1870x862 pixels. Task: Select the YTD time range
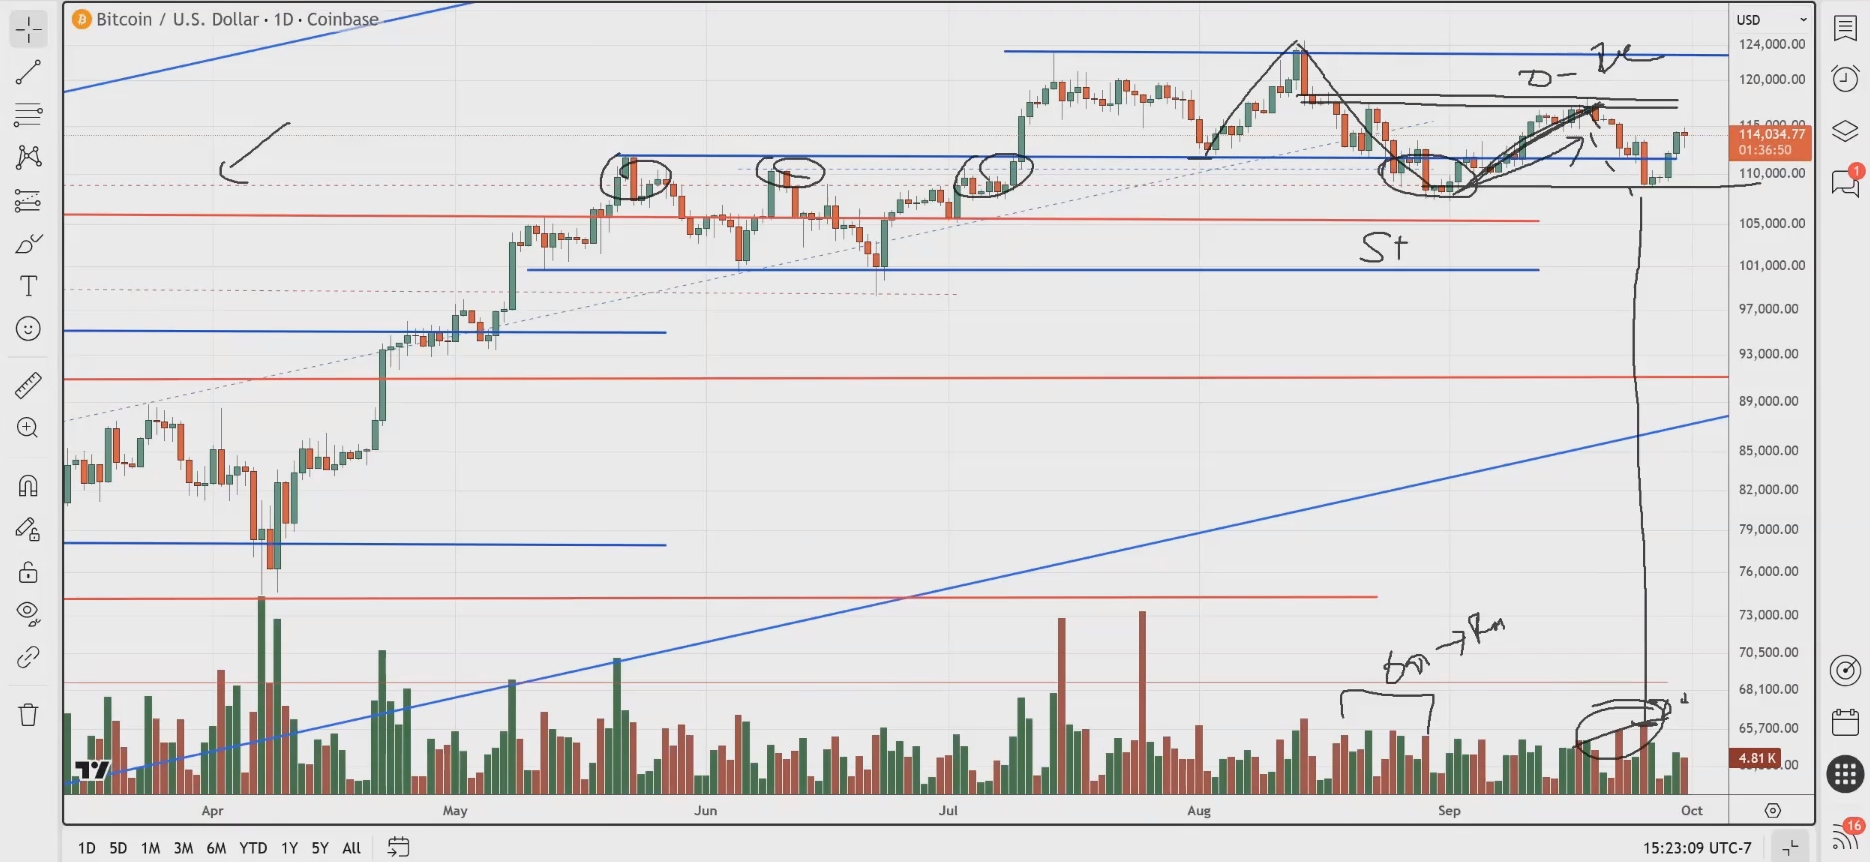pyautogui.click(x=253, y=848)
